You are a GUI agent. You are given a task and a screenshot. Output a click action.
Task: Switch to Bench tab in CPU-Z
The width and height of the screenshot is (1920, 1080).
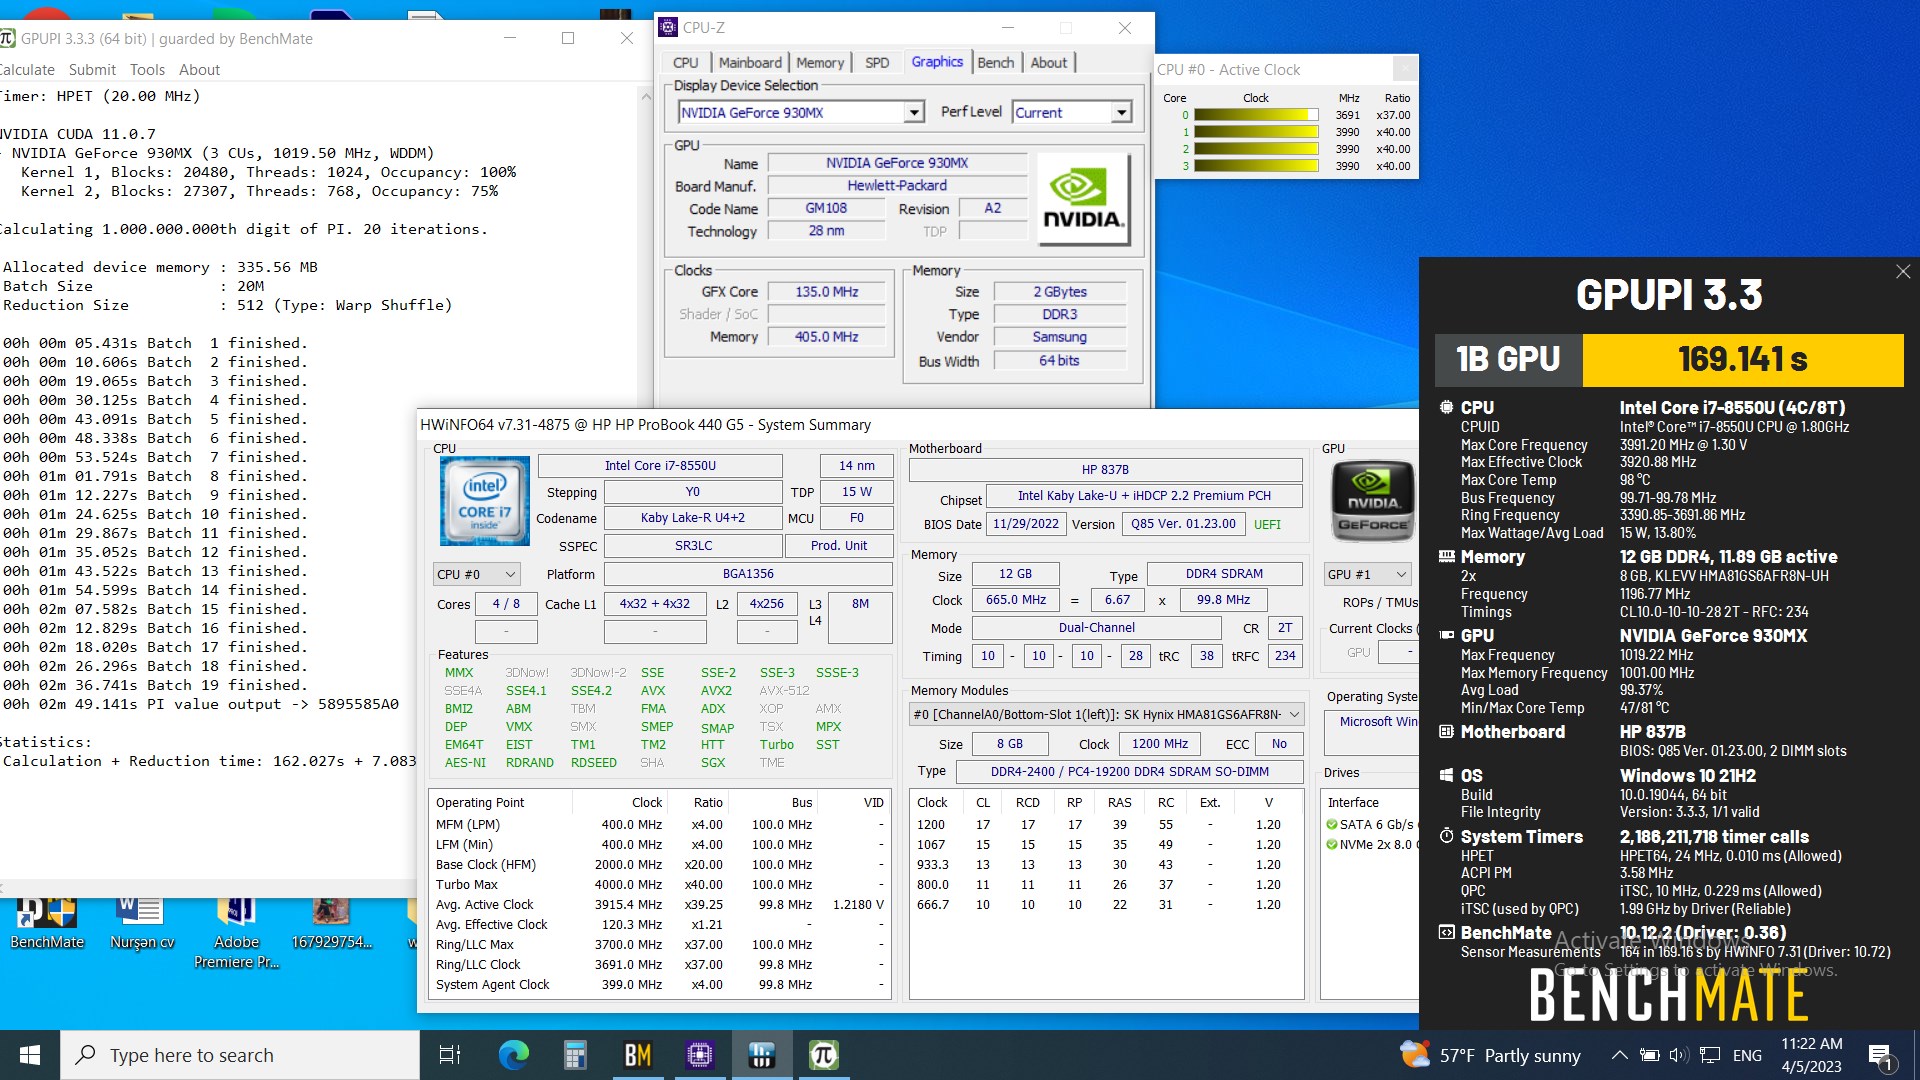995,62
